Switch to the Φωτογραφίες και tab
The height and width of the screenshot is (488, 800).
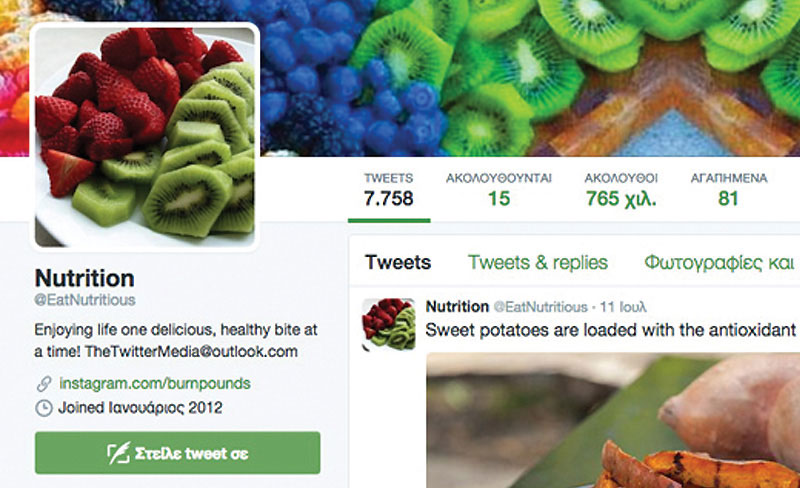pos(719,263)
